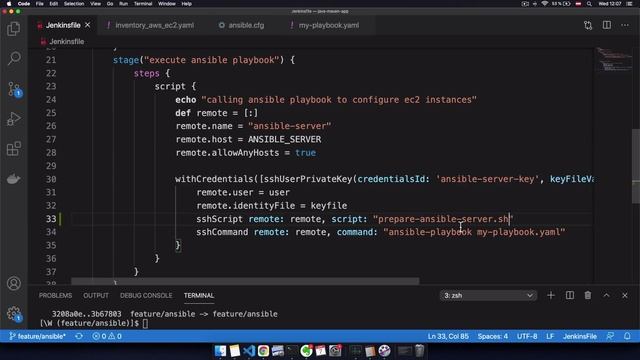The height and width of the screenshot is (360, 640).
Task: Select the TERMINAL panel tab
Action: tap(199, 295)
